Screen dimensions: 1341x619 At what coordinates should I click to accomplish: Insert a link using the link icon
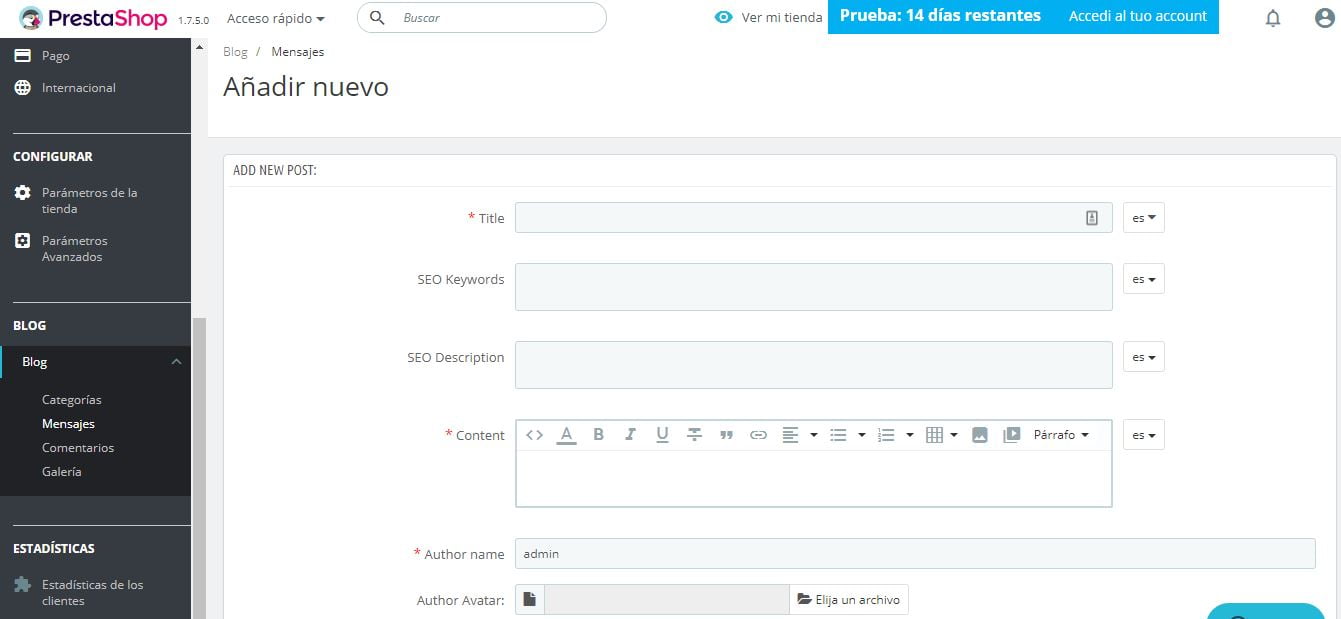pos(758,434)
